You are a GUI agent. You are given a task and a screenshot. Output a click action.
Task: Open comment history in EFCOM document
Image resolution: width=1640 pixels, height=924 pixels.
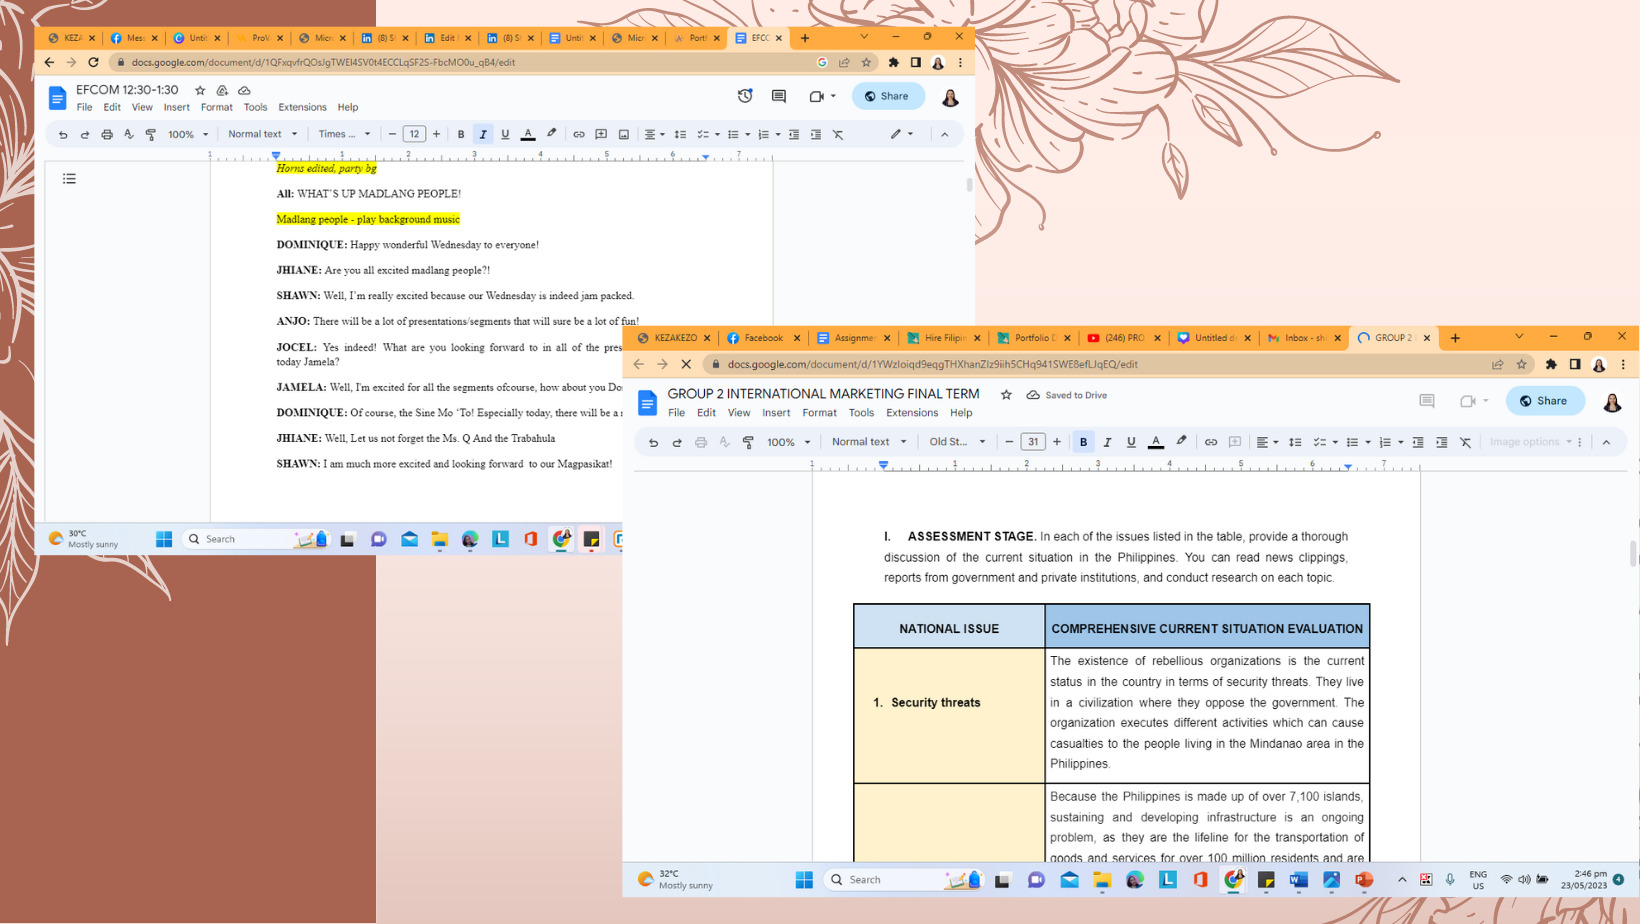(x=779, y=96)
